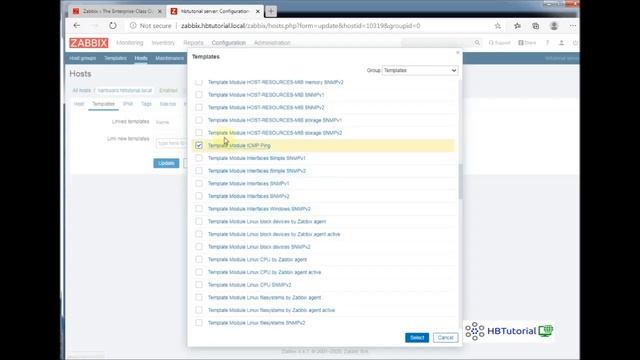Screen dimensions: 640x360
Task: Click the Zabbix global search field
Action: [438, 43]
